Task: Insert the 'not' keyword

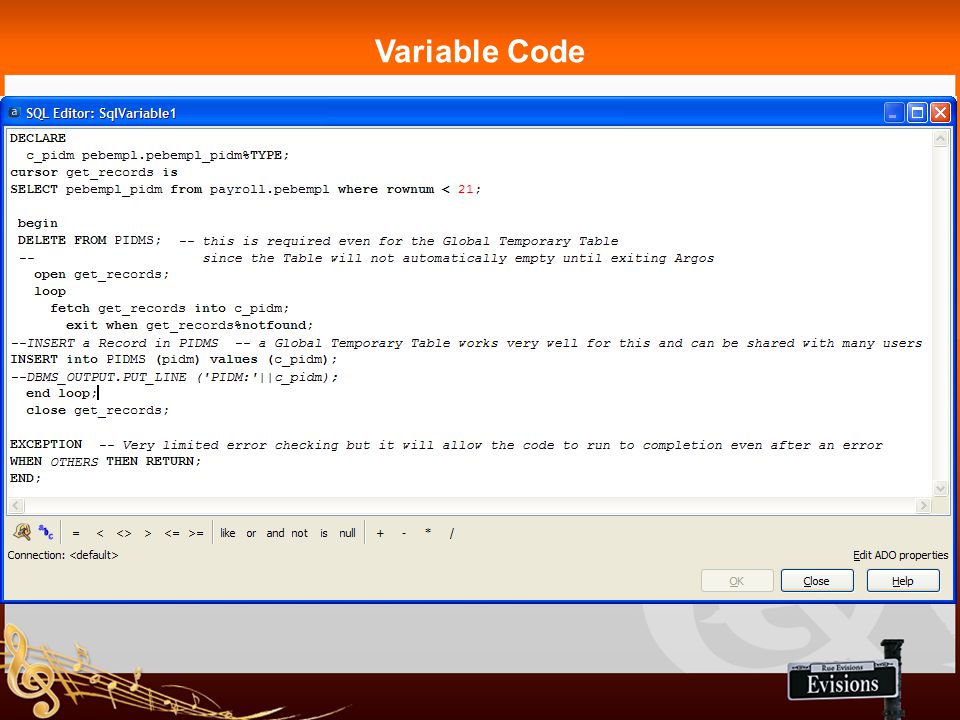Action: [299, 533]
